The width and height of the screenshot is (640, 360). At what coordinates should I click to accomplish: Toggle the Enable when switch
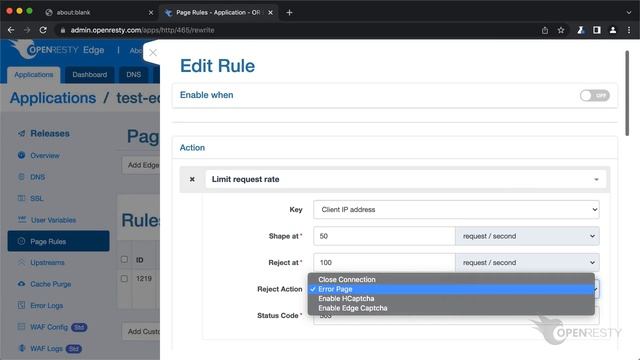pos(595,96)
